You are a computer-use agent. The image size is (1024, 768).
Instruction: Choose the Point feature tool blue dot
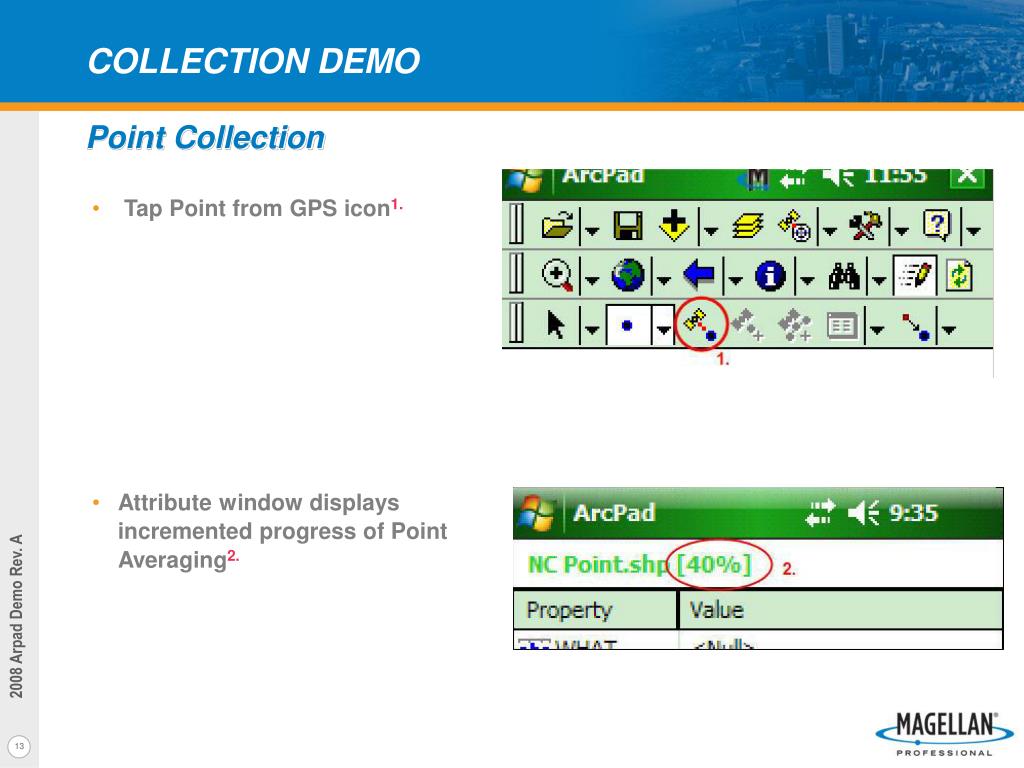(x=628, y=325)
